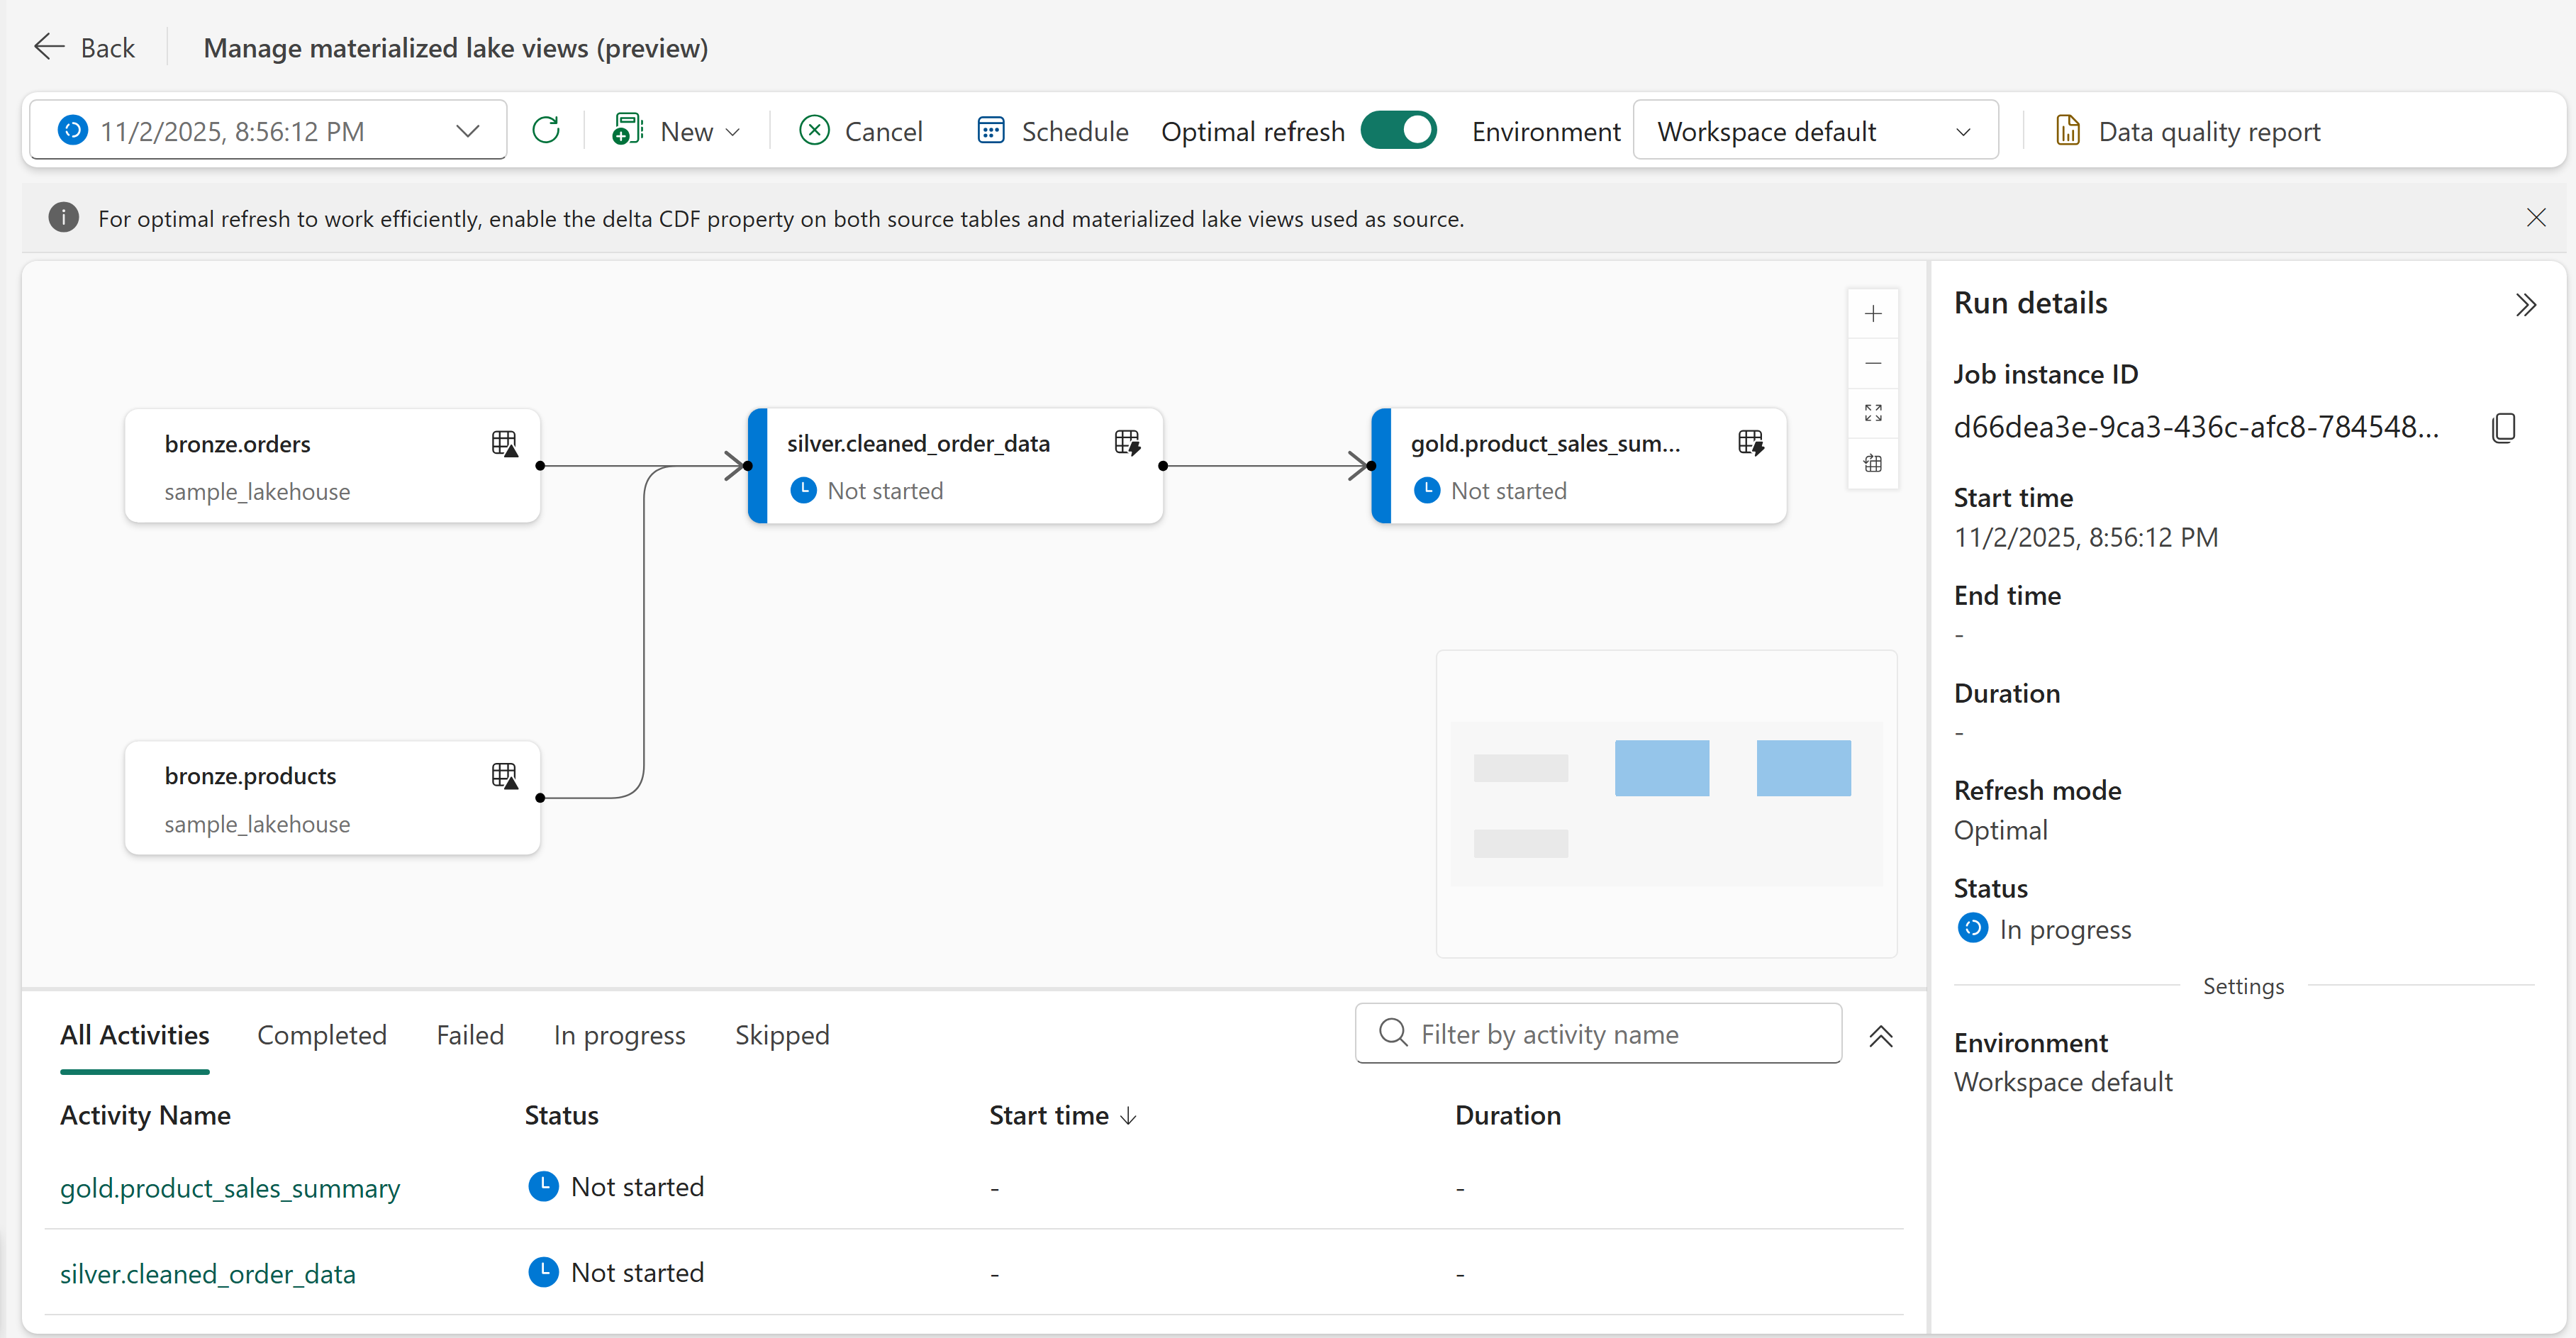Click table icon on bronze.orders node
2576x1338 pixels.
[505, 443]
